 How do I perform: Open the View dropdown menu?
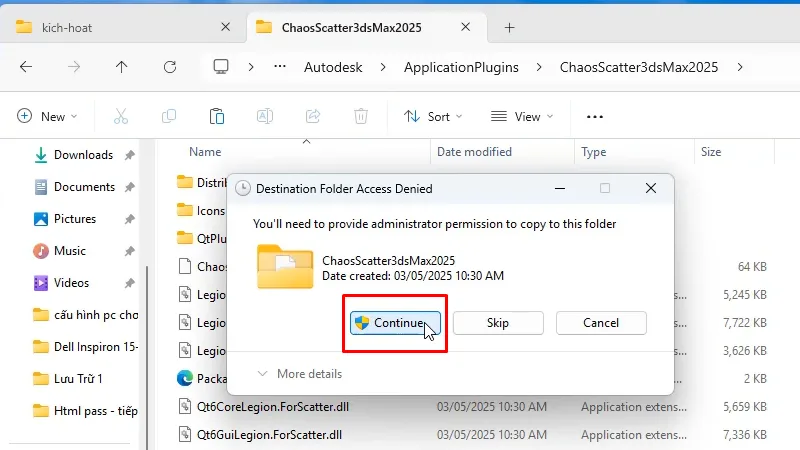[521, 117]
